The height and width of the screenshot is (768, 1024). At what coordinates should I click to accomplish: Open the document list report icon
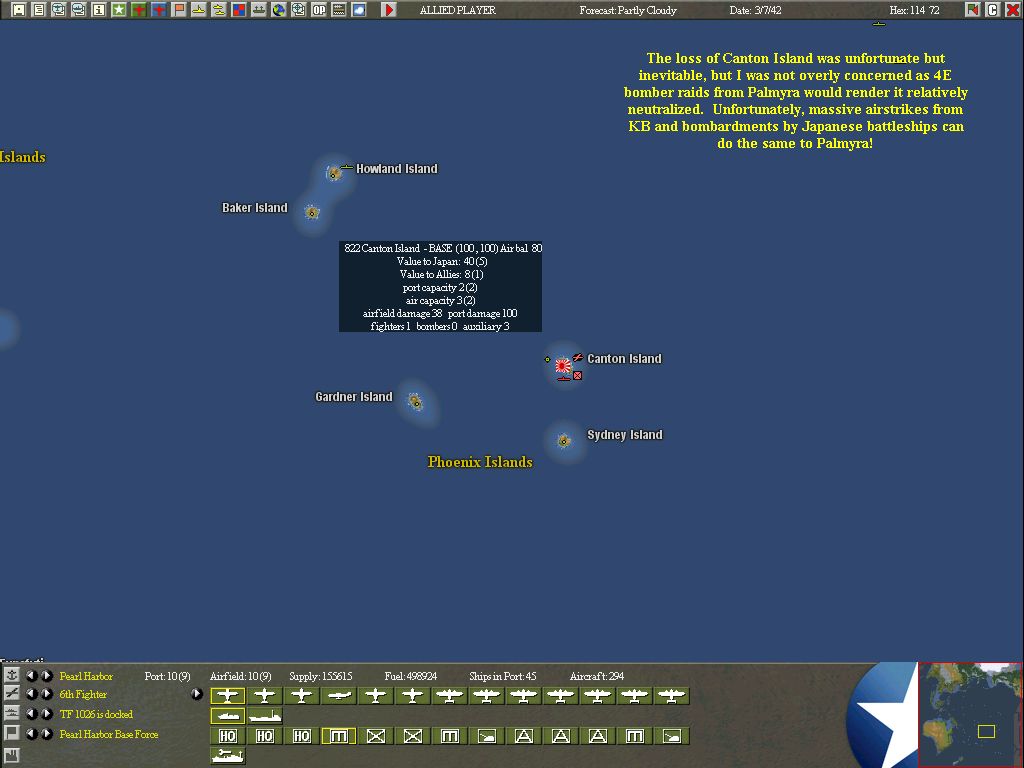point(39,10)
